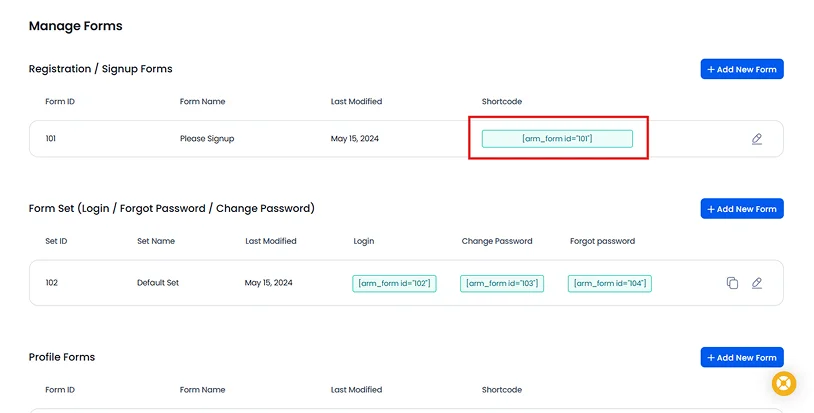Copy the arm_form id="101" shortcode
Viewport: 814px width, 413px height.
tap(557, 139)
